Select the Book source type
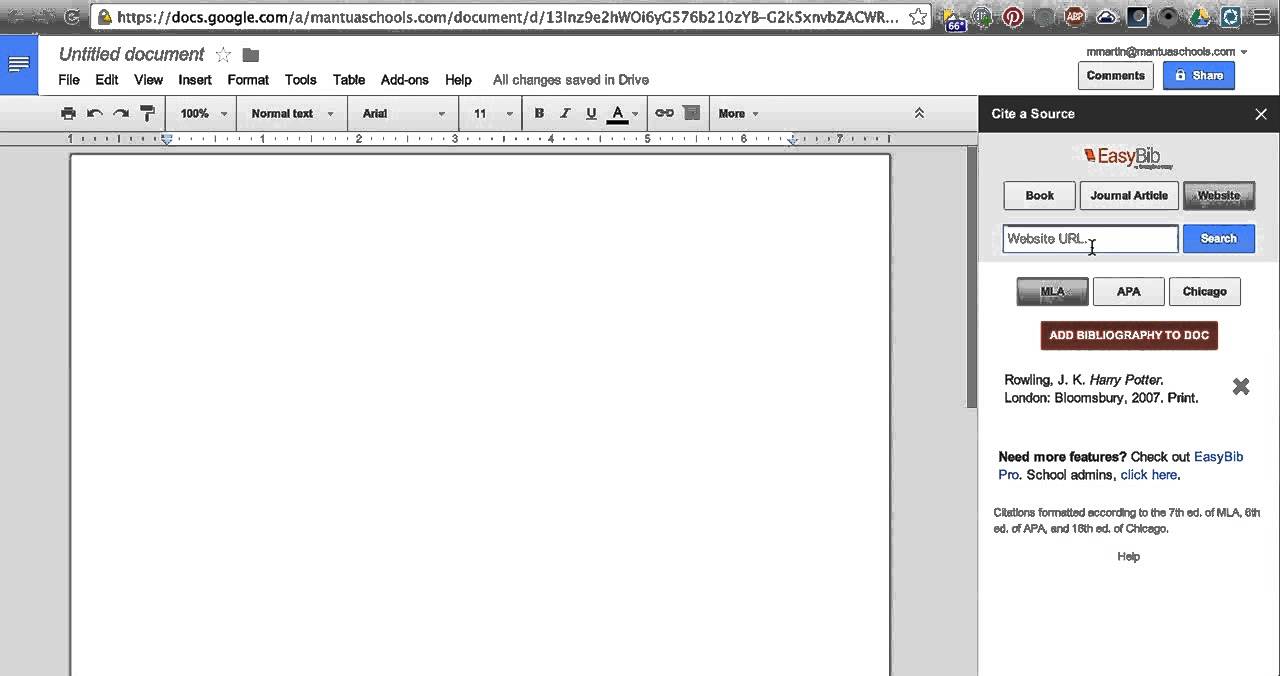This screenshot has width=1280, height=676. coord(1039,196)
